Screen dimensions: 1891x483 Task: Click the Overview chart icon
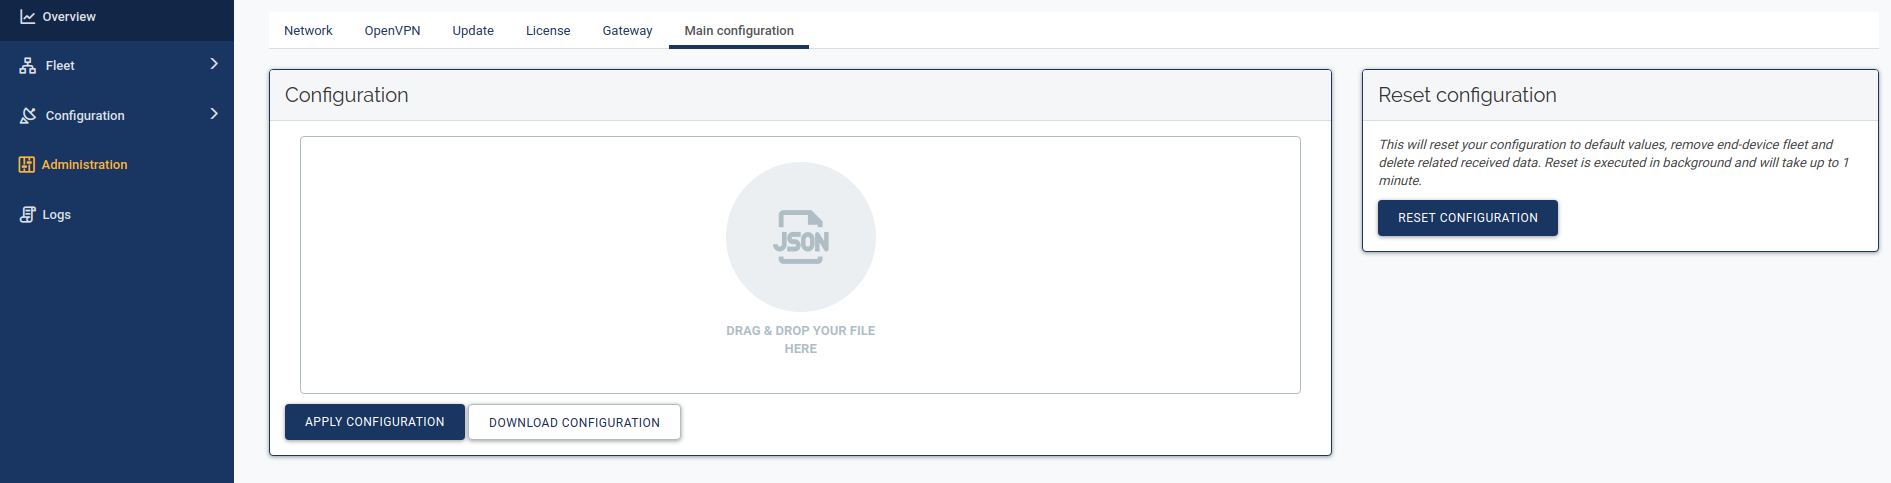coord(27,17)
